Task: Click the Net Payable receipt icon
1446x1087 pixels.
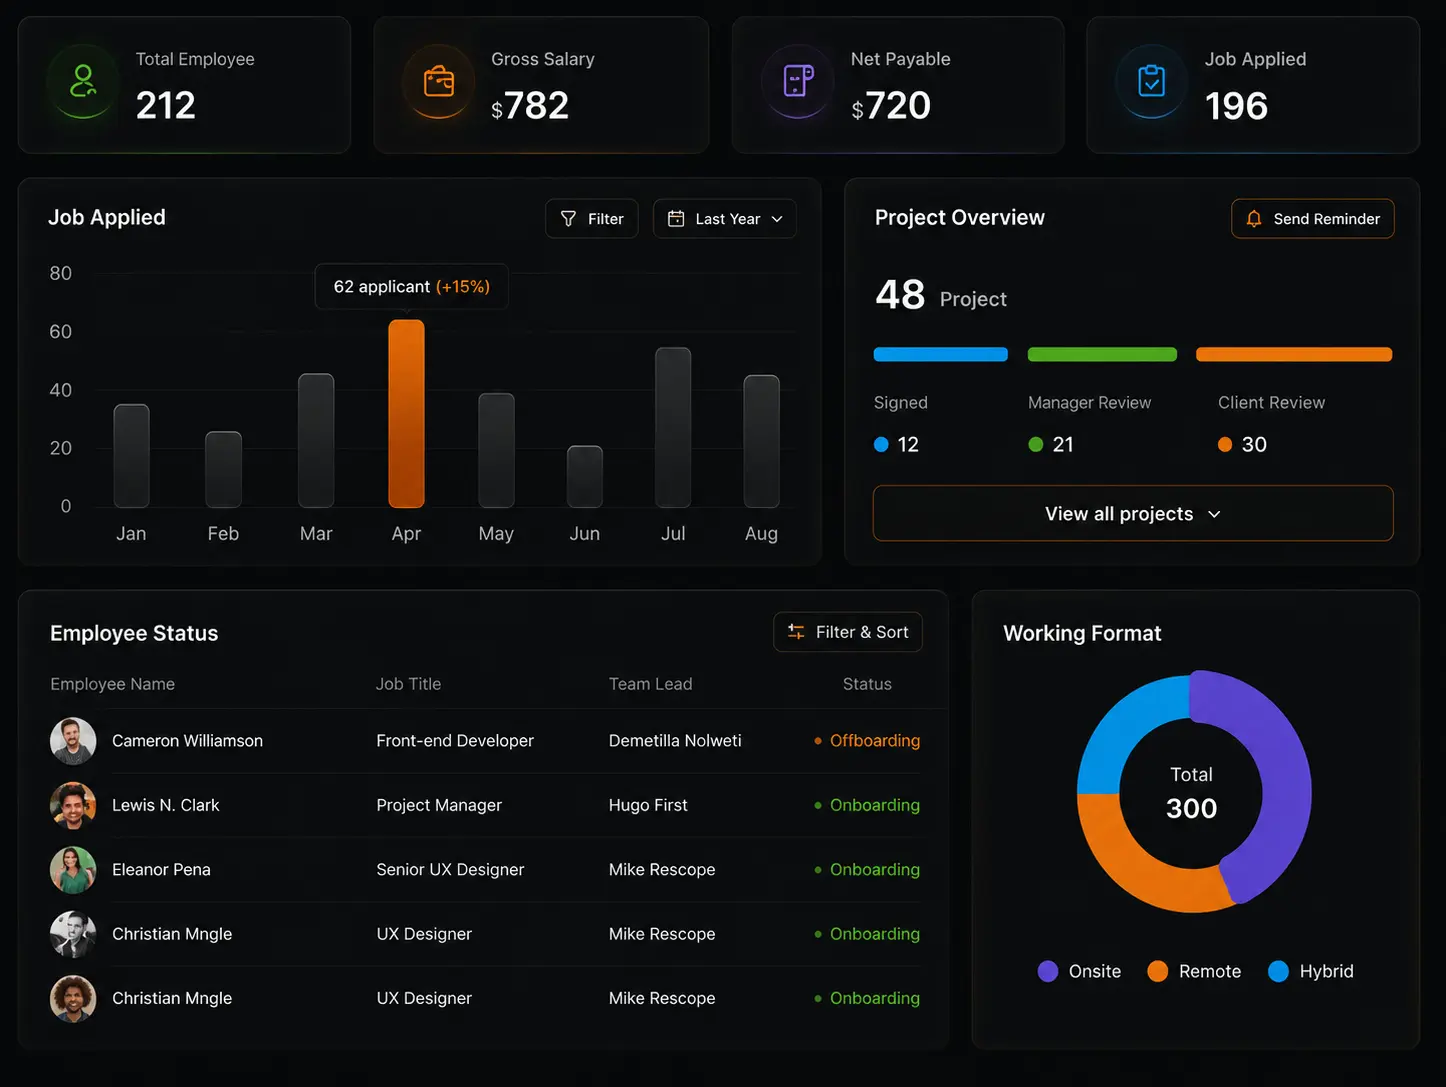Action: tap(798, 81)
